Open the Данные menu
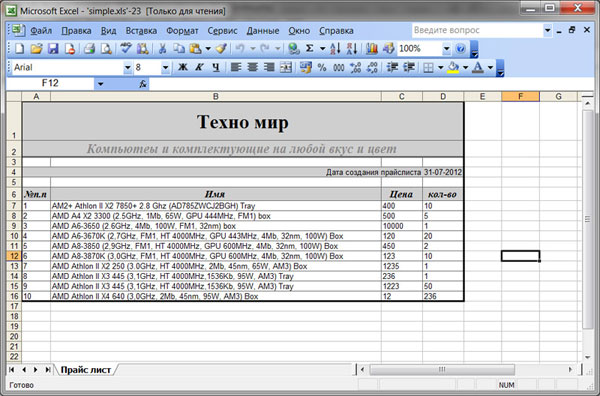The width and height of the screenshot is (600, 396). [263, 31]
